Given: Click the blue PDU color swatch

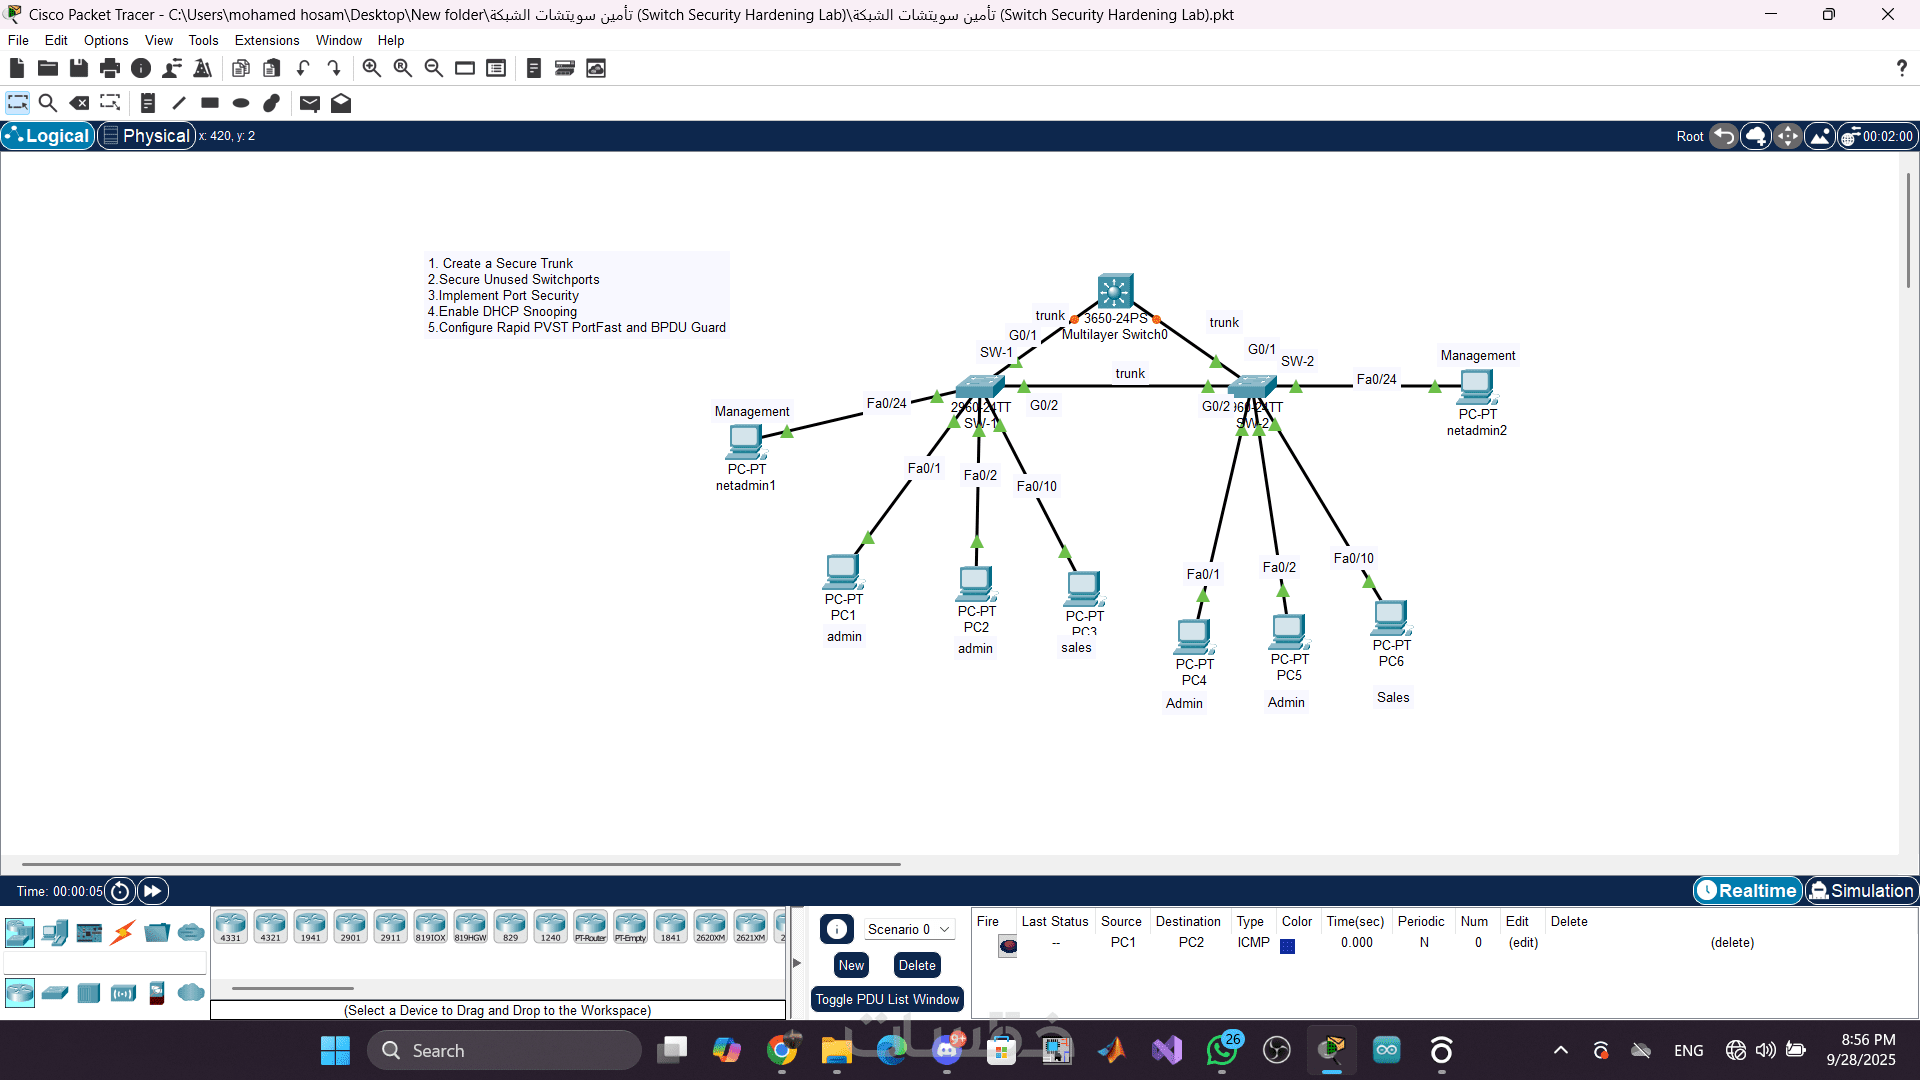Looking at the screenshot, I should [1287, 946].
